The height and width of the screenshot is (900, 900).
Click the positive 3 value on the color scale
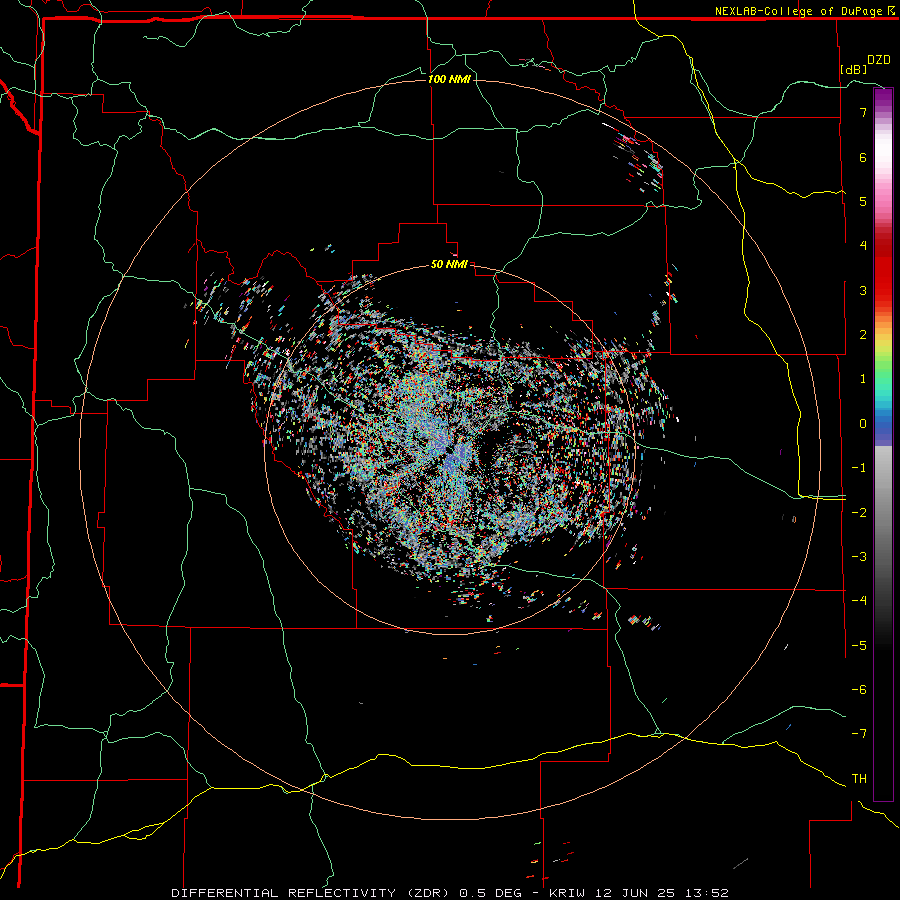(863, 290)
